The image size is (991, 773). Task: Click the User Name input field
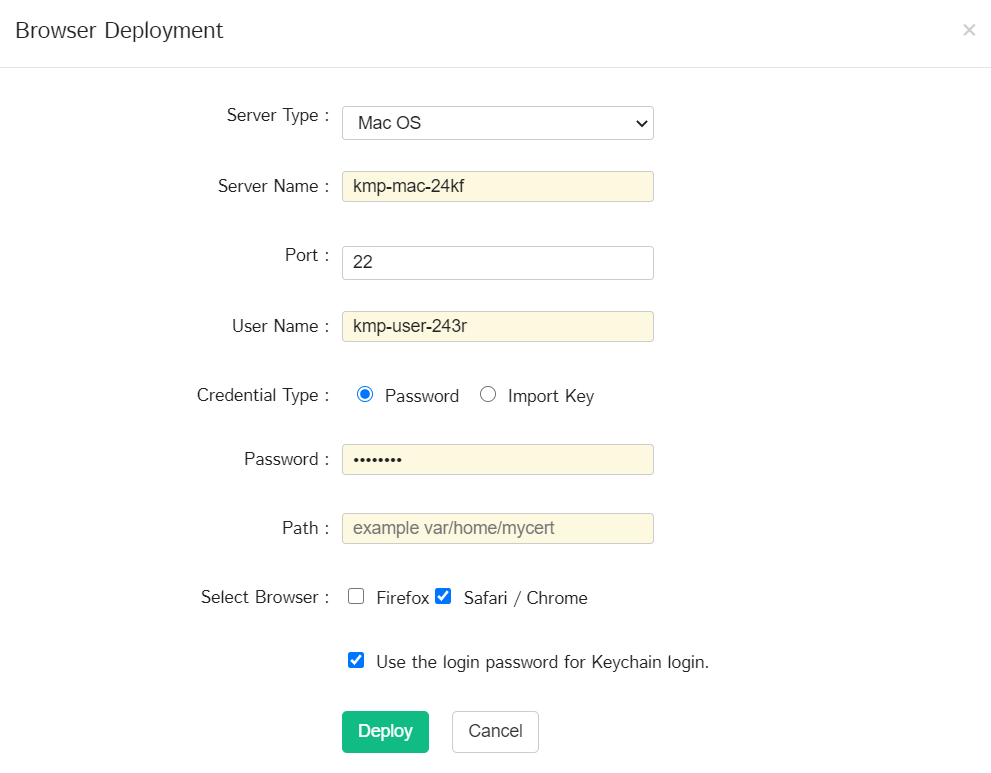[x=497, y=326]
